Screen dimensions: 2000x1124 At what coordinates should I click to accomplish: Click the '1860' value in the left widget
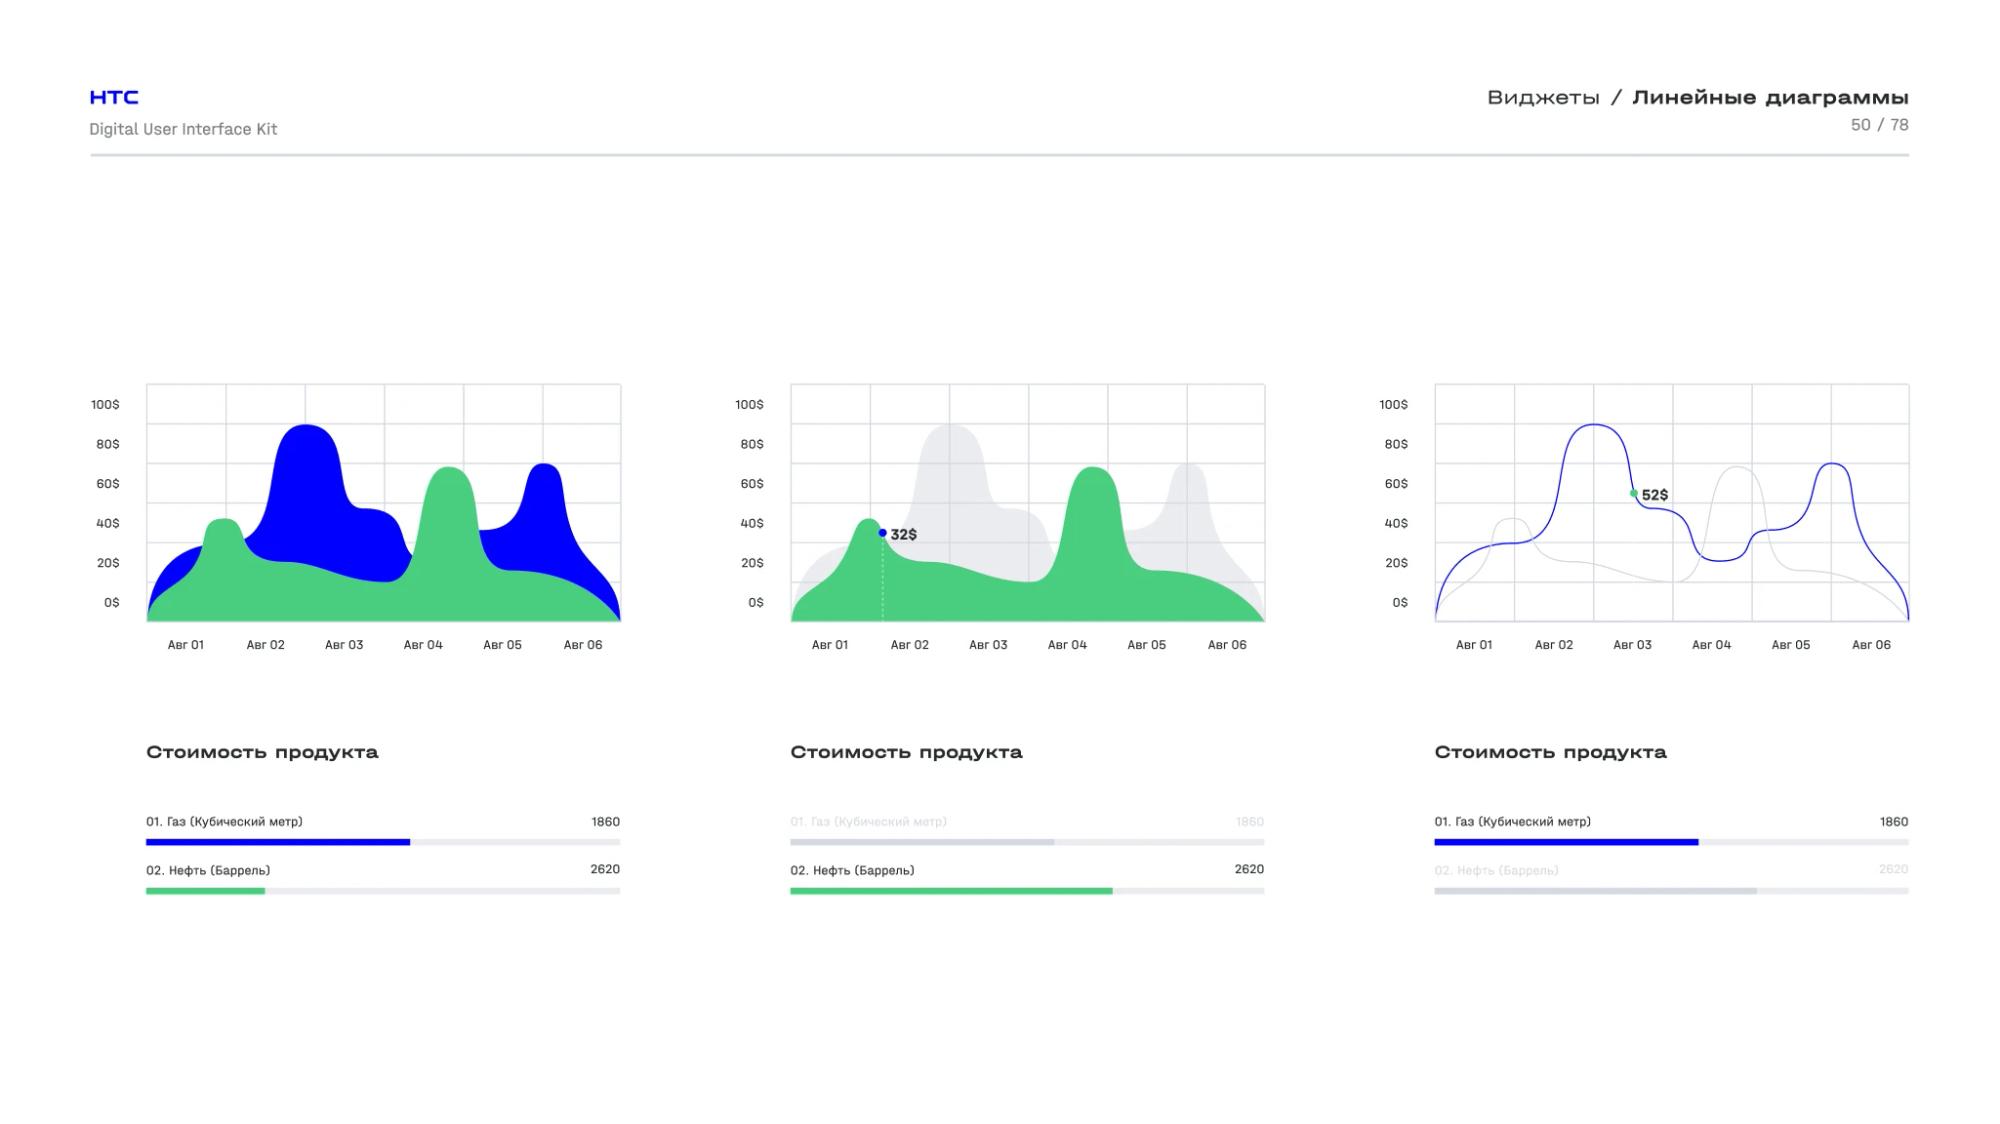(x=605, y=822)
